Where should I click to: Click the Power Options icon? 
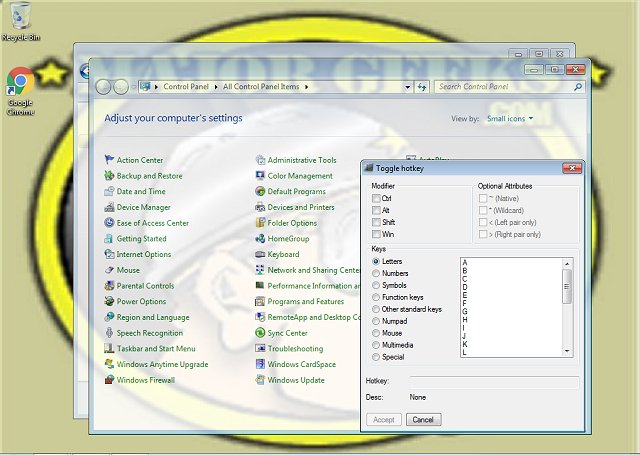[109, 302]
